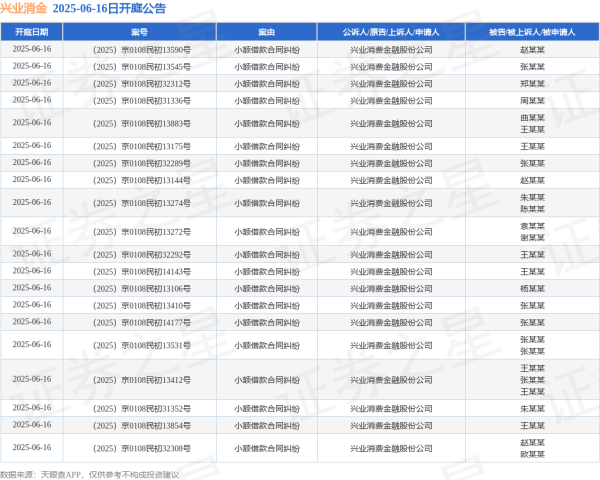Click defendant name 曲某某

tap(532, 118)
